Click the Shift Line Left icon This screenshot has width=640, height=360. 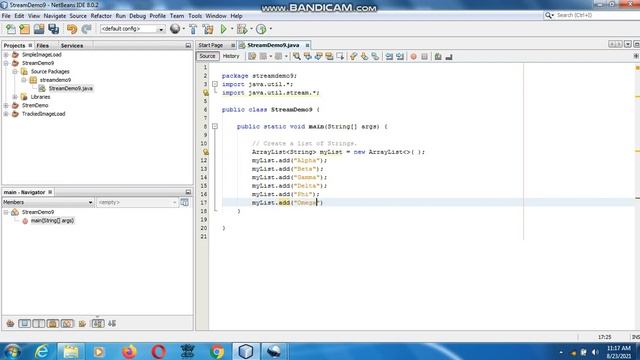coord(389,57)
